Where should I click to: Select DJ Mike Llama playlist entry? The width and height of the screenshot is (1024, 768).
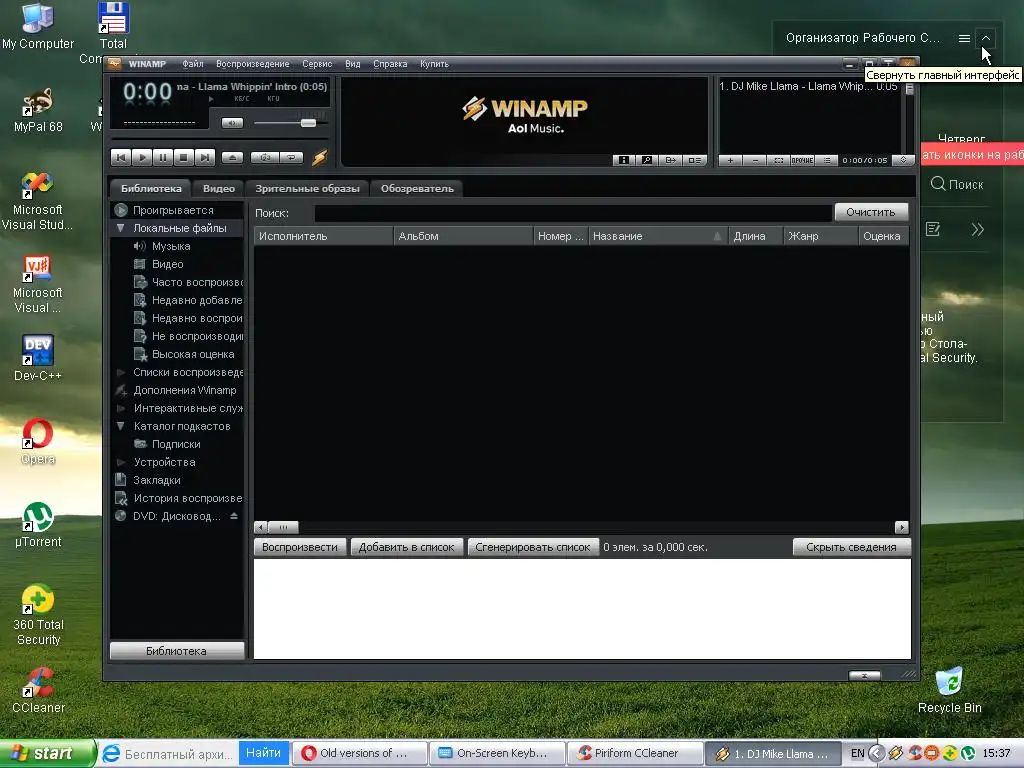(808, 86)
